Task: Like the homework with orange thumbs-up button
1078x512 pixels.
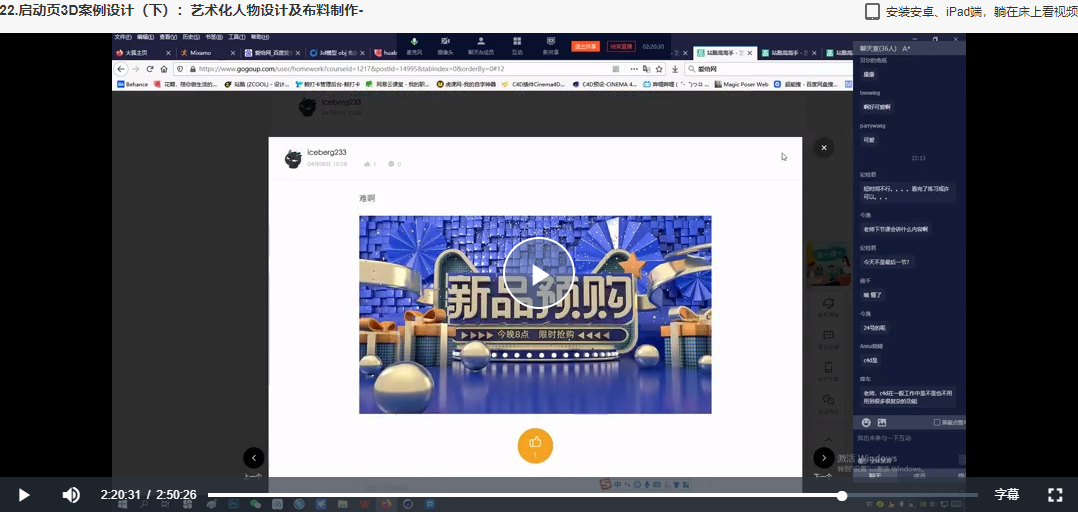Action: [x=535, y=445]
